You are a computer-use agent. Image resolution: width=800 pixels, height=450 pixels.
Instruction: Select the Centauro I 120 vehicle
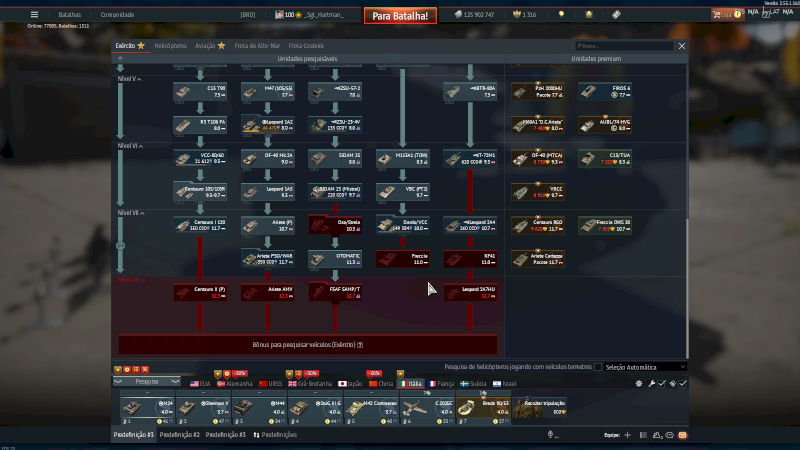[x=200, y=225]
